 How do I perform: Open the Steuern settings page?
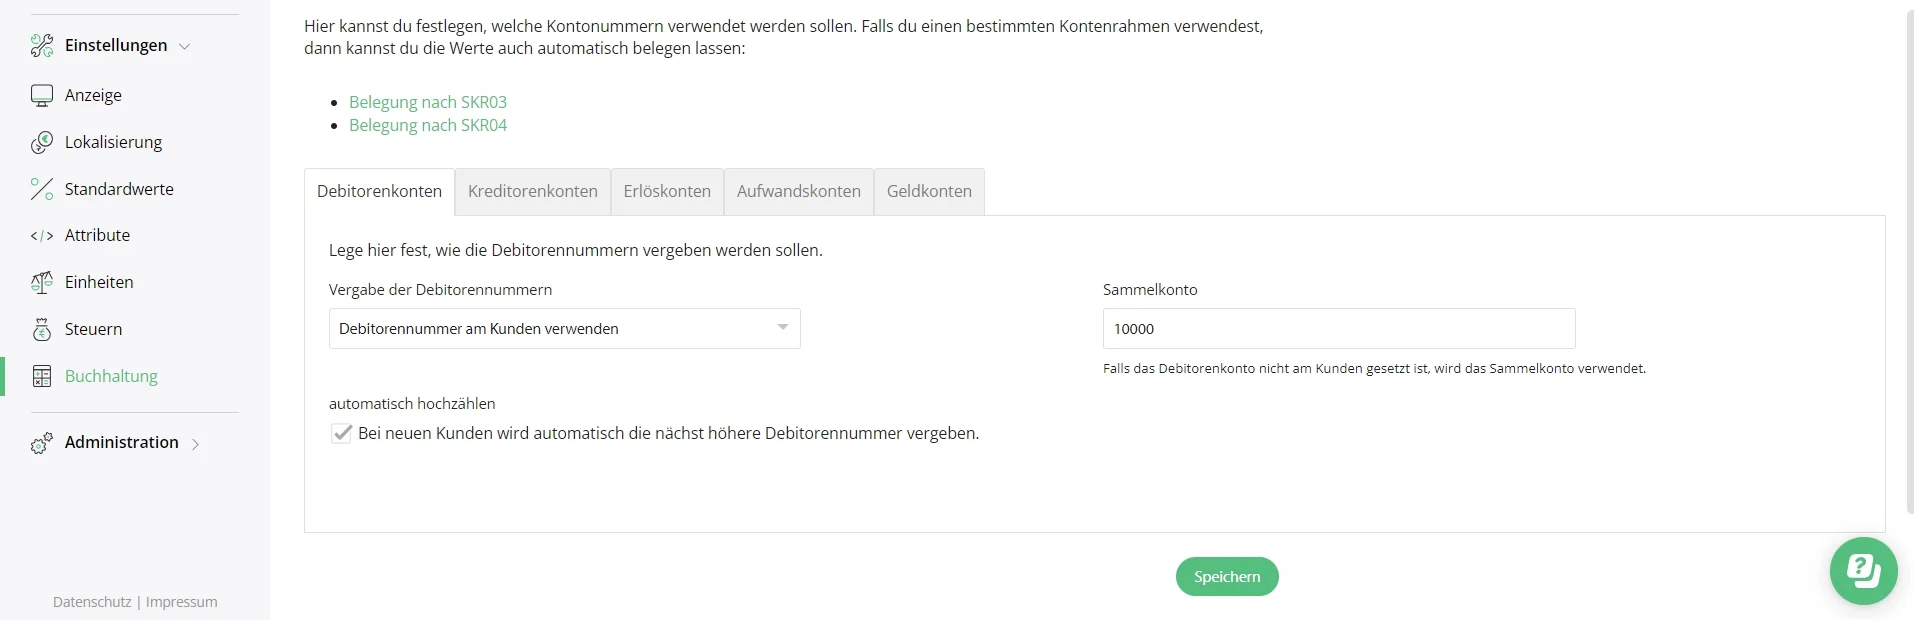point(93,329)
